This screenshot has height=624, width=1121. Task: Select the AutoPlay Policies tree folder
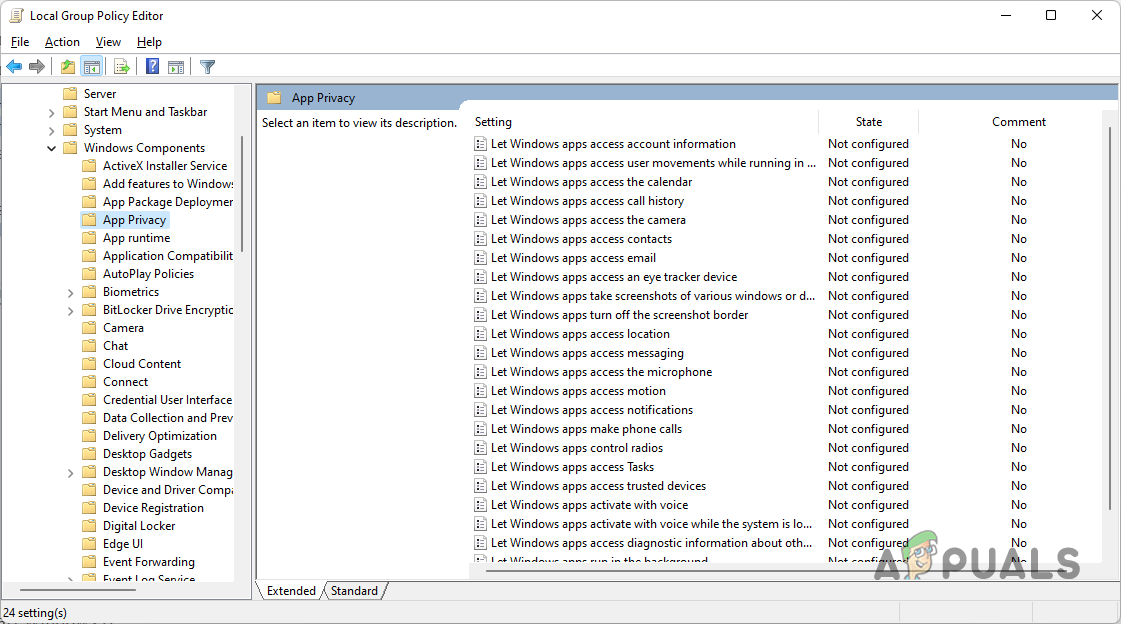coord(148,274)
